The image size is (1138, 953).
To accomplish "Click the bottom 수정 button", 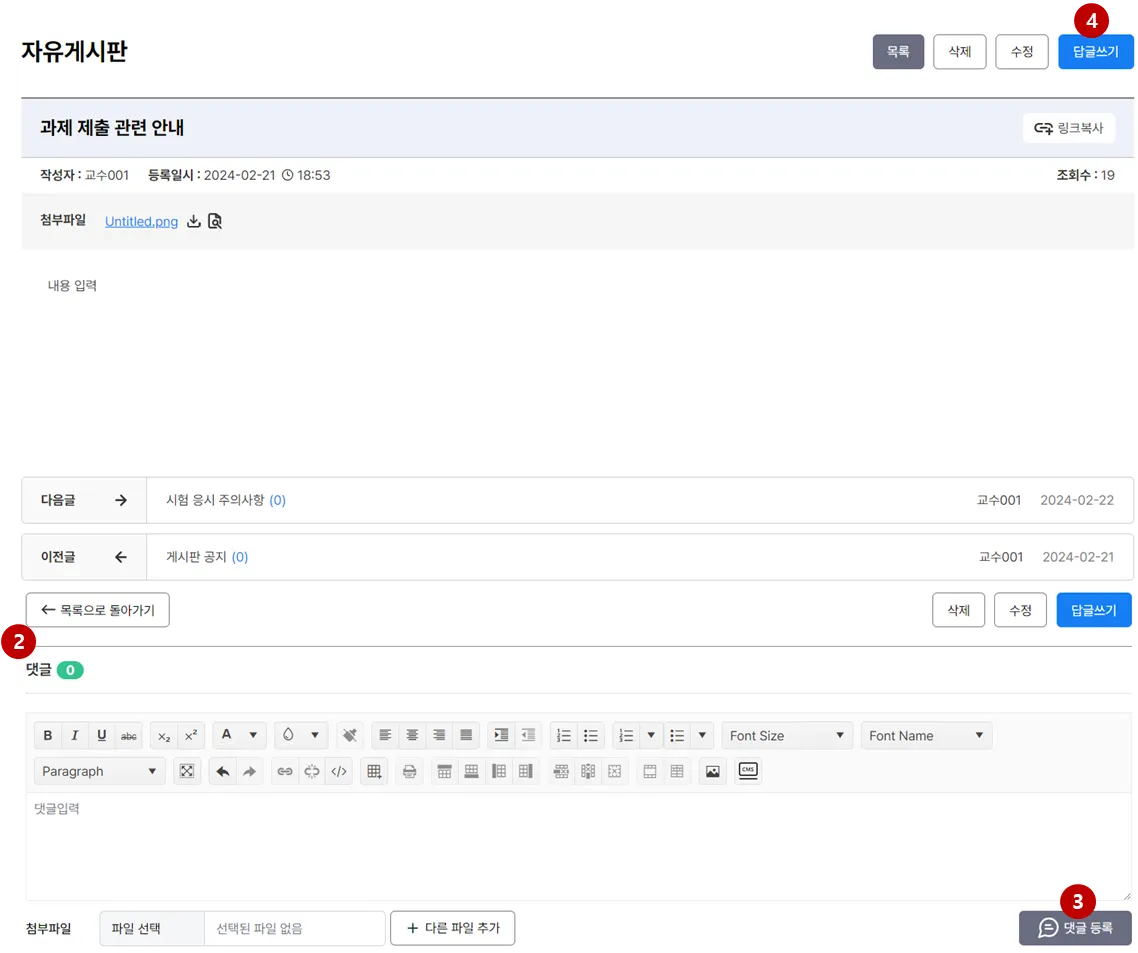I will pos(1020,610).
